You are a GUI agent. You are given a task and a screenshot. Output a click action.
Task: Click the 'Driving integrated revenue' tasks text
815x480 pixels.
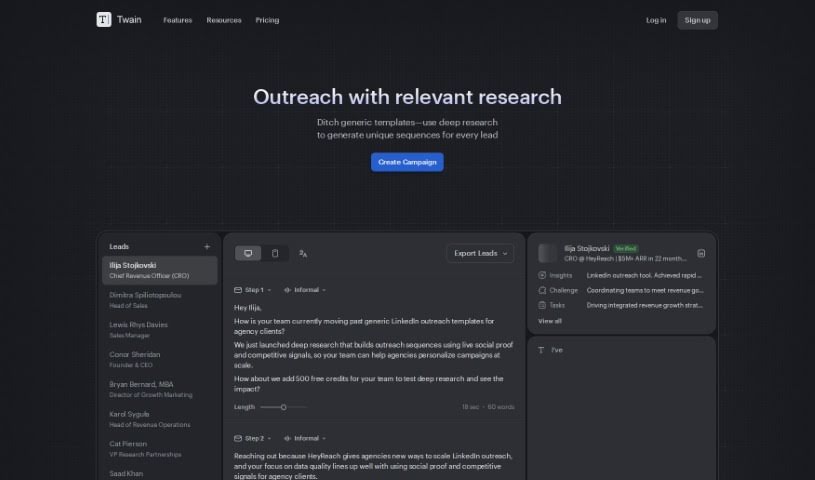[645, 305]
